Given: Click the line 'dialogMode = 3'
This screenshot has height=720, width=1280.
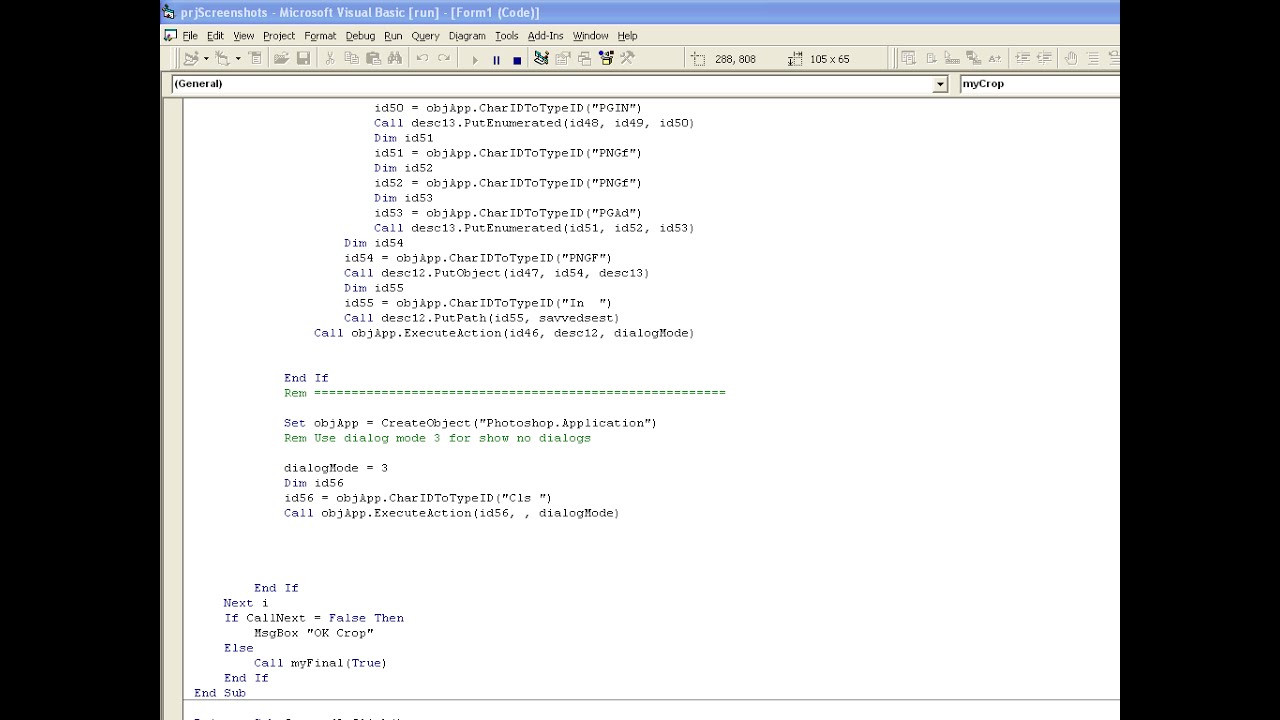Looking at the screenshot, I should [336, 468].
